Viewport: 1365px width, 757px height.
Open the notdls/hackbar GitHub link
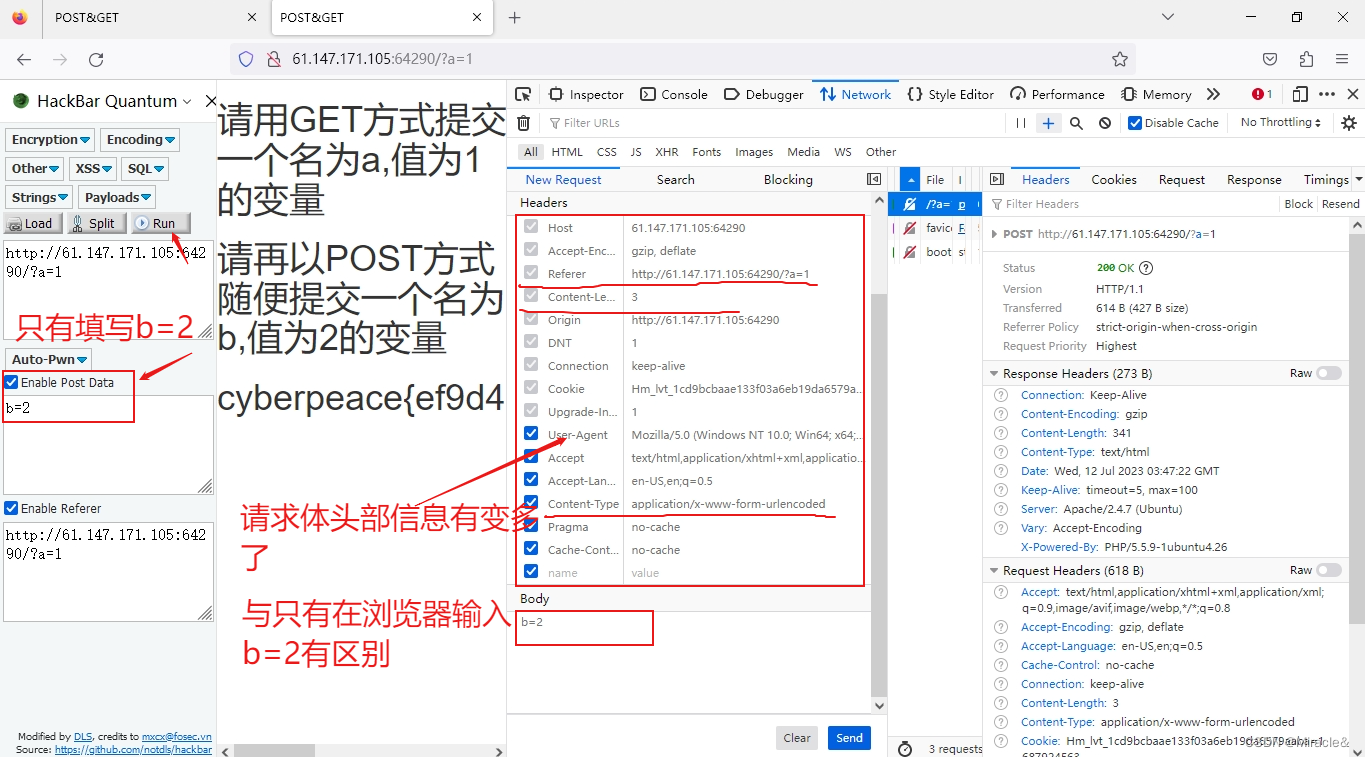(133, 749)
